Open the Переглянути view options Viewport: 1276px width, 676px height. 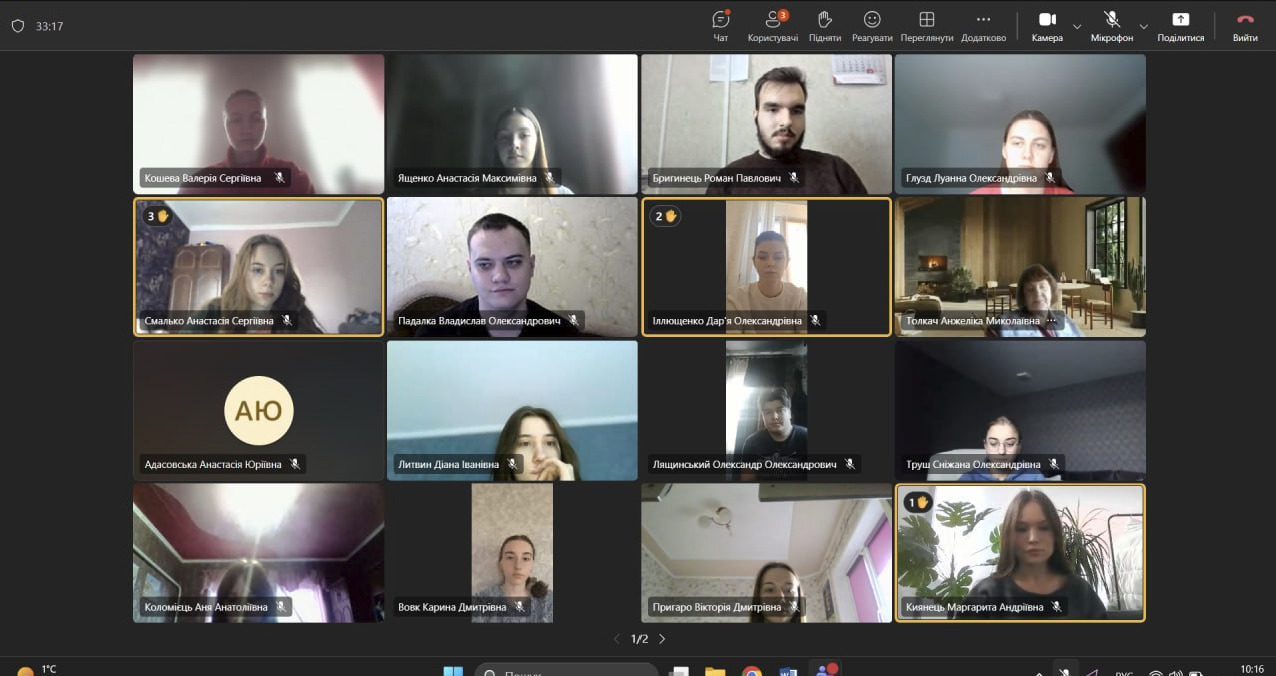tap(926, 25)
